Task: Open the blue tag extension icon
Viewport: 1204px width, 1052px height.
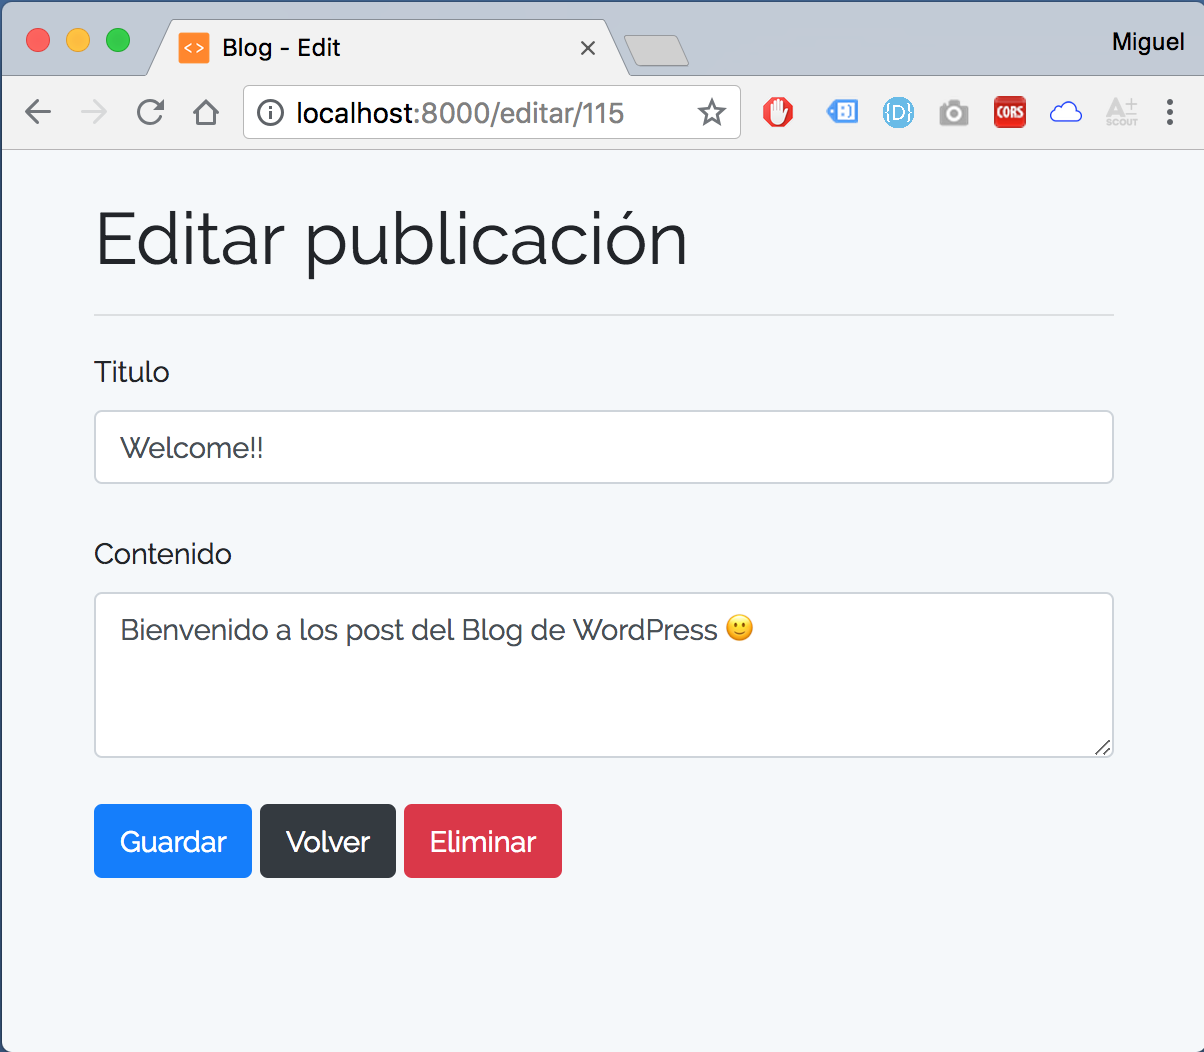Action: (842, 112)
